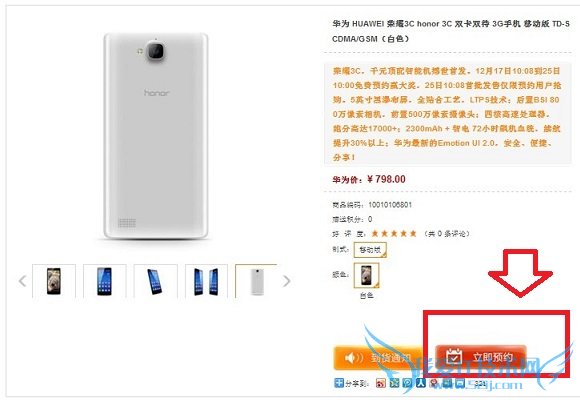Click the calendar icon on reserve button
Image resolution: width=580 pixels, height=400 pixels.
coord(453,357)
